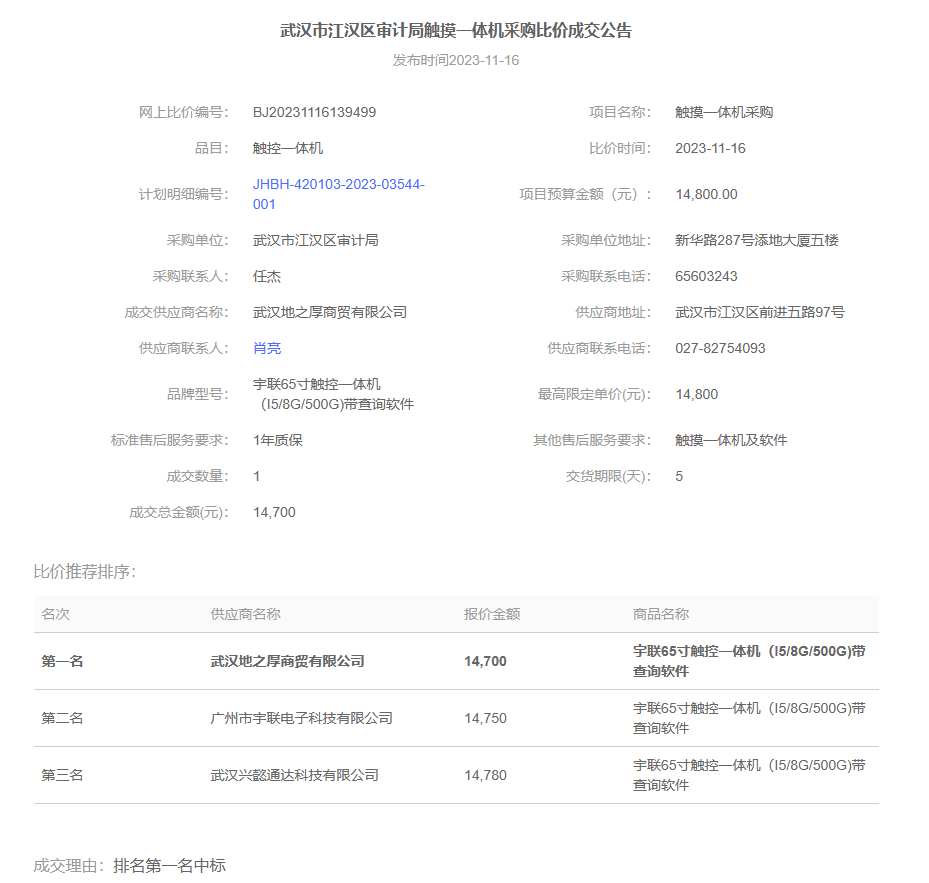The image size is (929, 883).
Task: Click the supplier phone number 027-82754093
Action: [x=720, y=348]
